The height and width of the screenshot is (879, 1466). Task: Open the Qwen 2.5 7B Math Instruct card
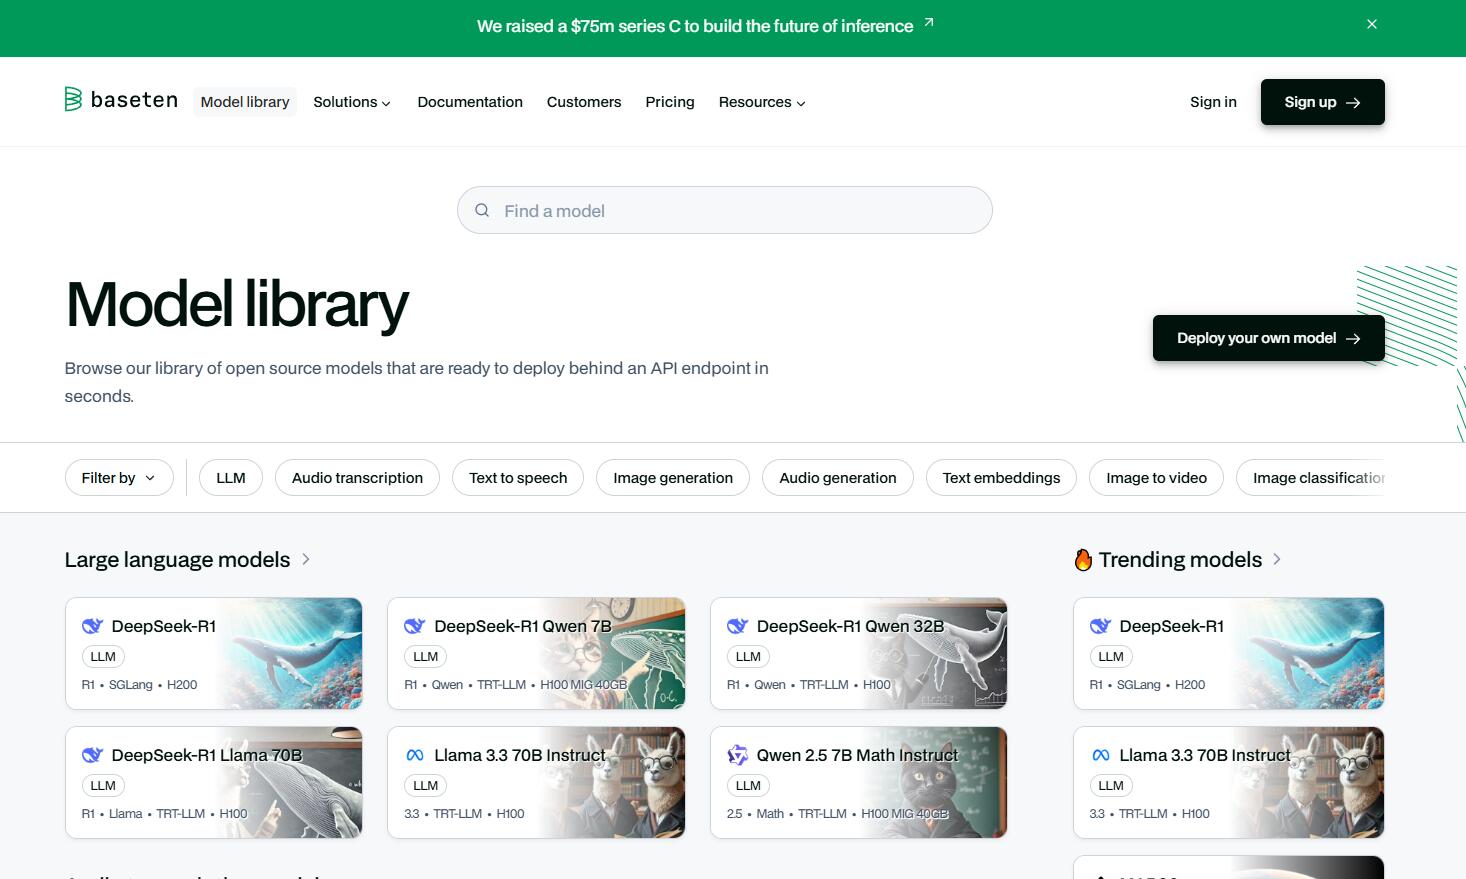[858, 782]
